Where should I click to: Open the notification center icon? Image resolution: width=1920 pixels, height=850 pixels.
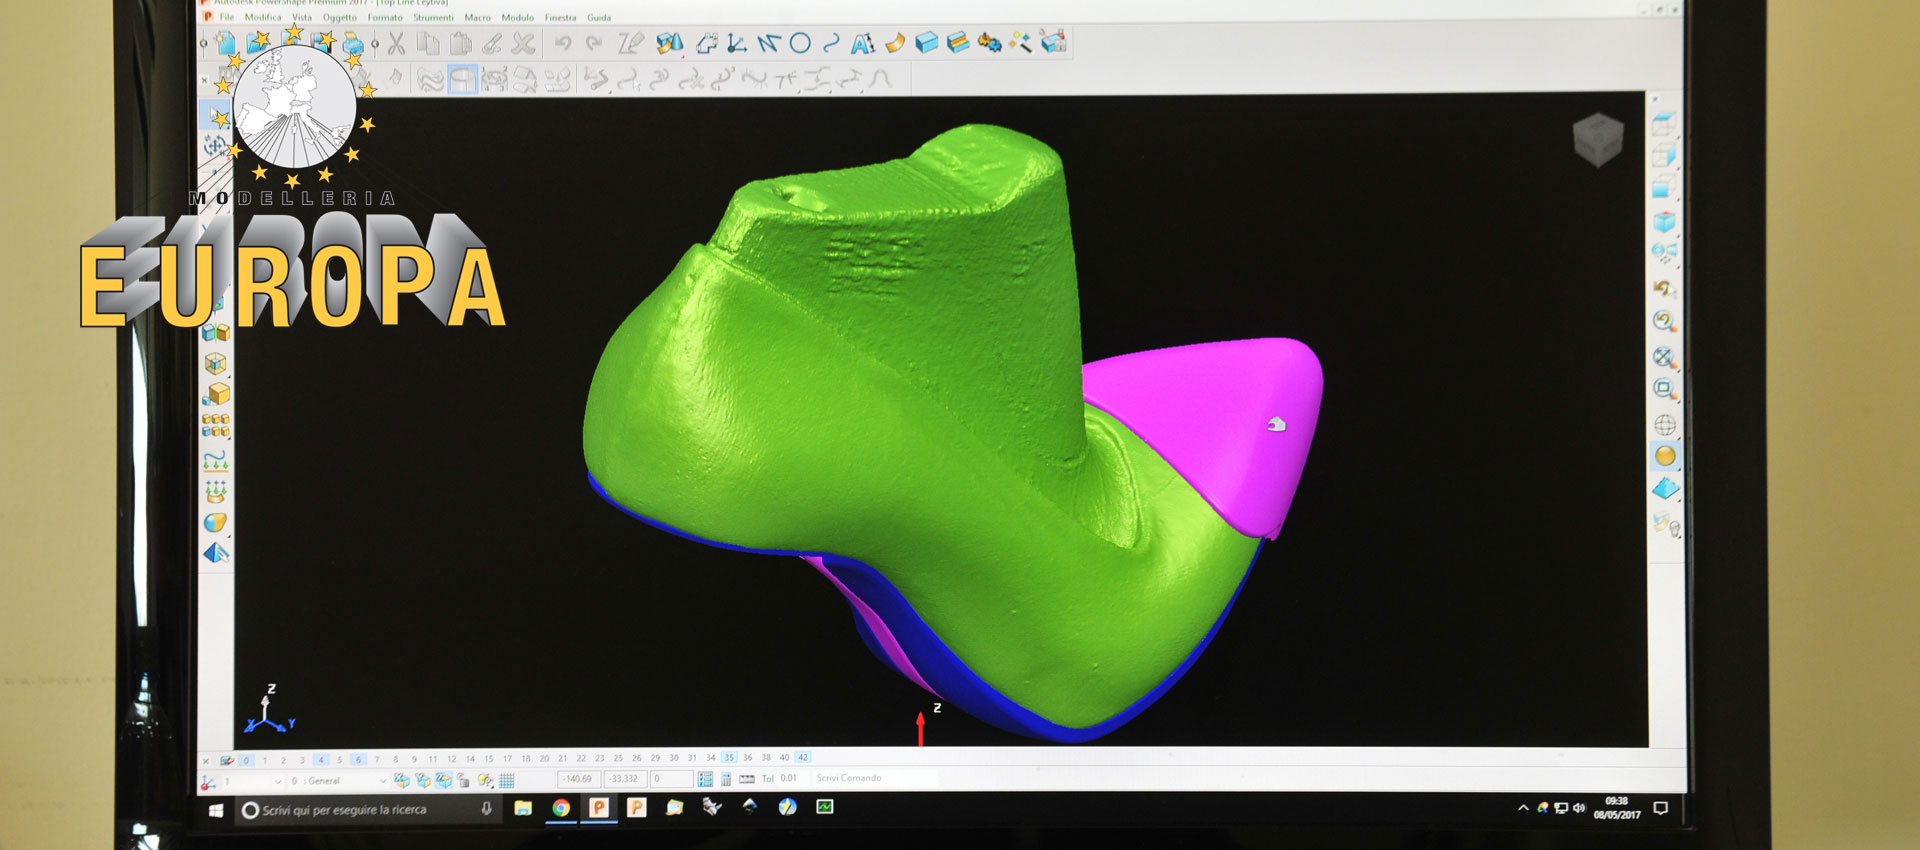tap(1661, 808)
